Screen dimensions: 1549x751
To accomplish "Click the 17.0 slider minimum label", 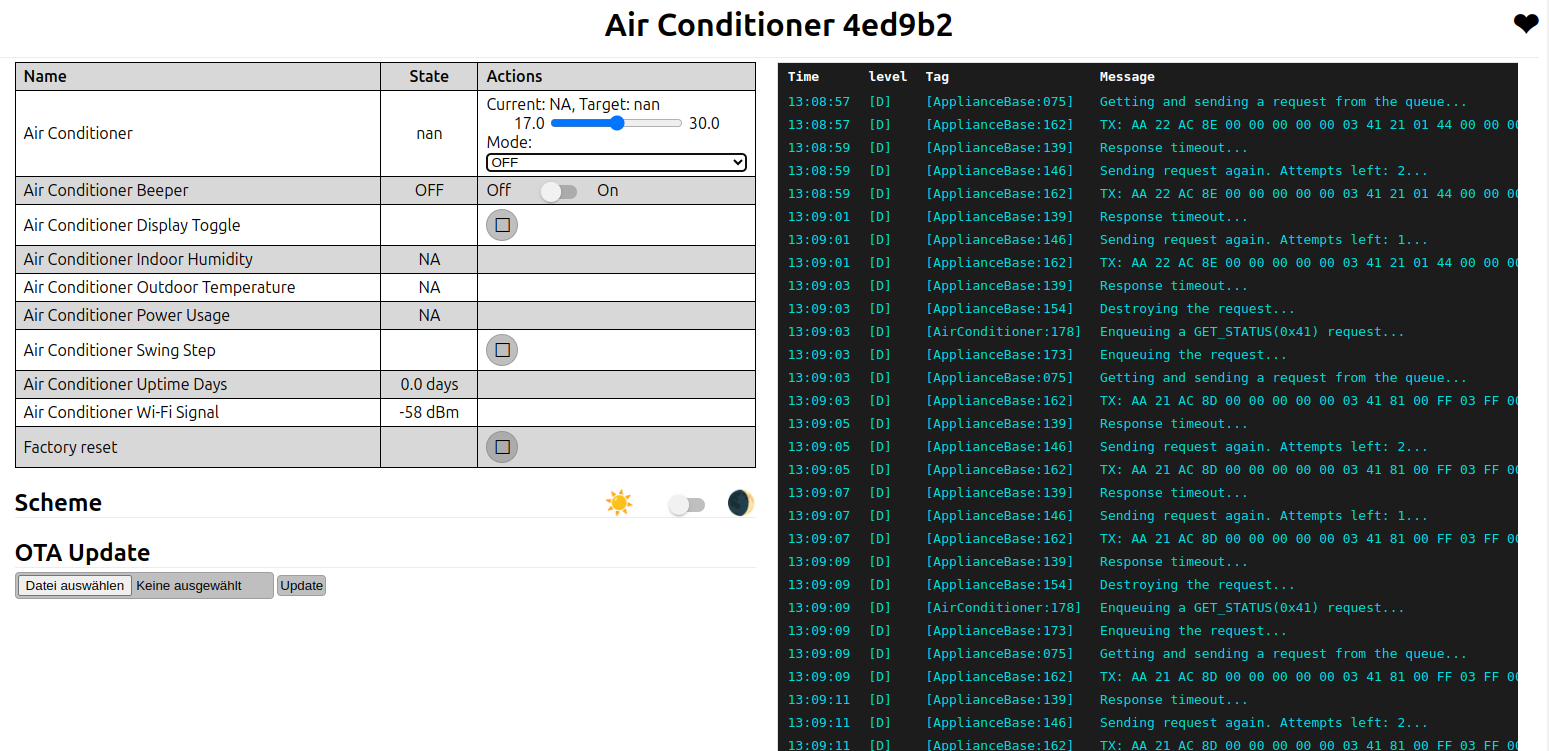I will pos(529,124).
